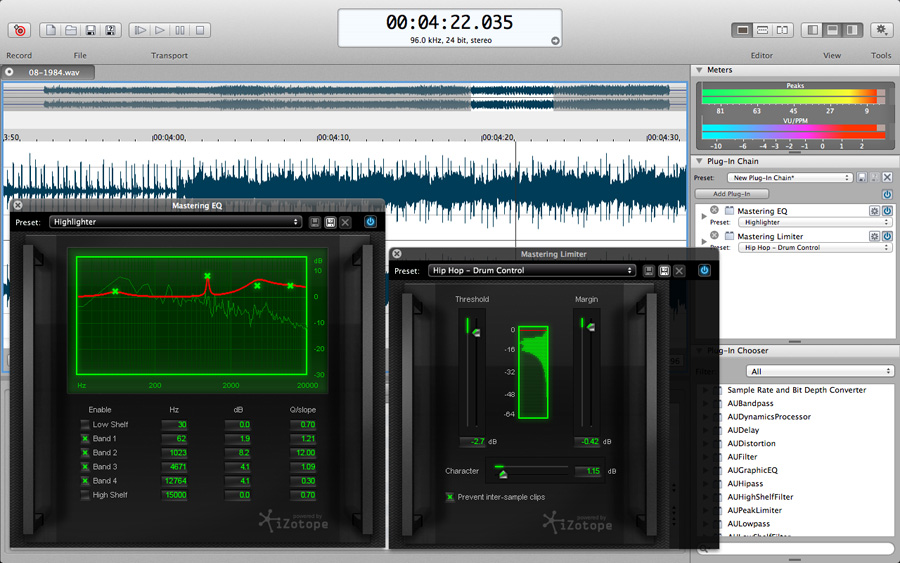
Task: Select the AUPeakLimiter plug-in
Action: (x=754, y=510)
